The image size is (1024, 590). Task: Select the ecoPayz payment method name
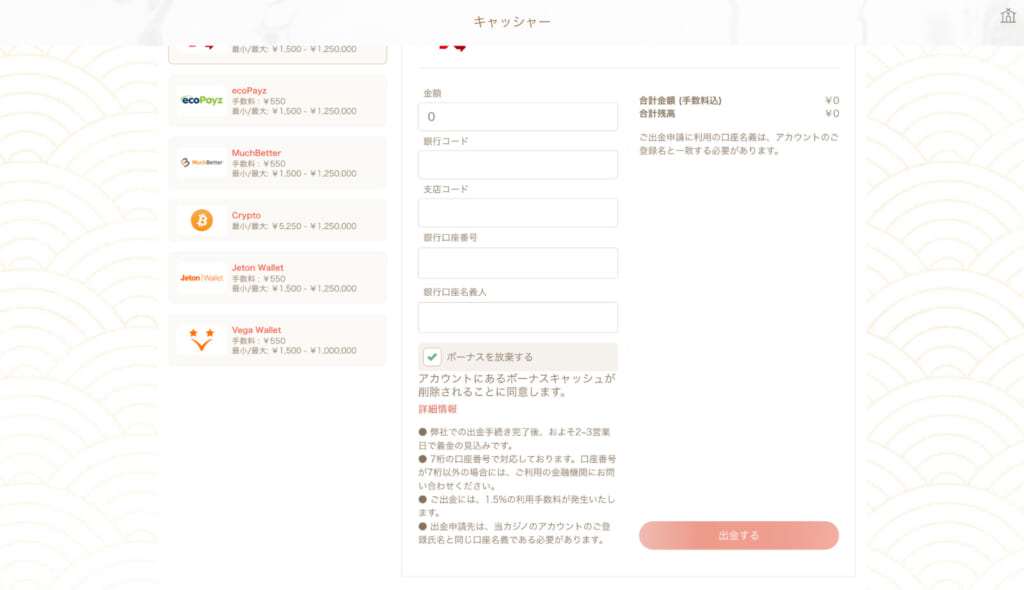249,91
